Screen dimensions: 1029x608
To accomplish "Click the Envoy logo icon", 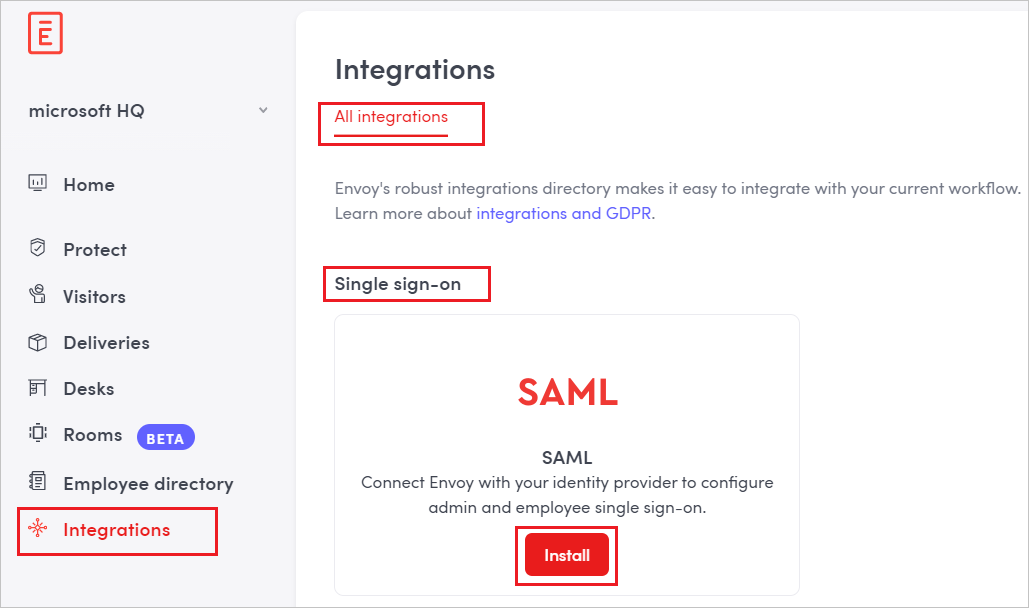I will click(x=45, y=33).
